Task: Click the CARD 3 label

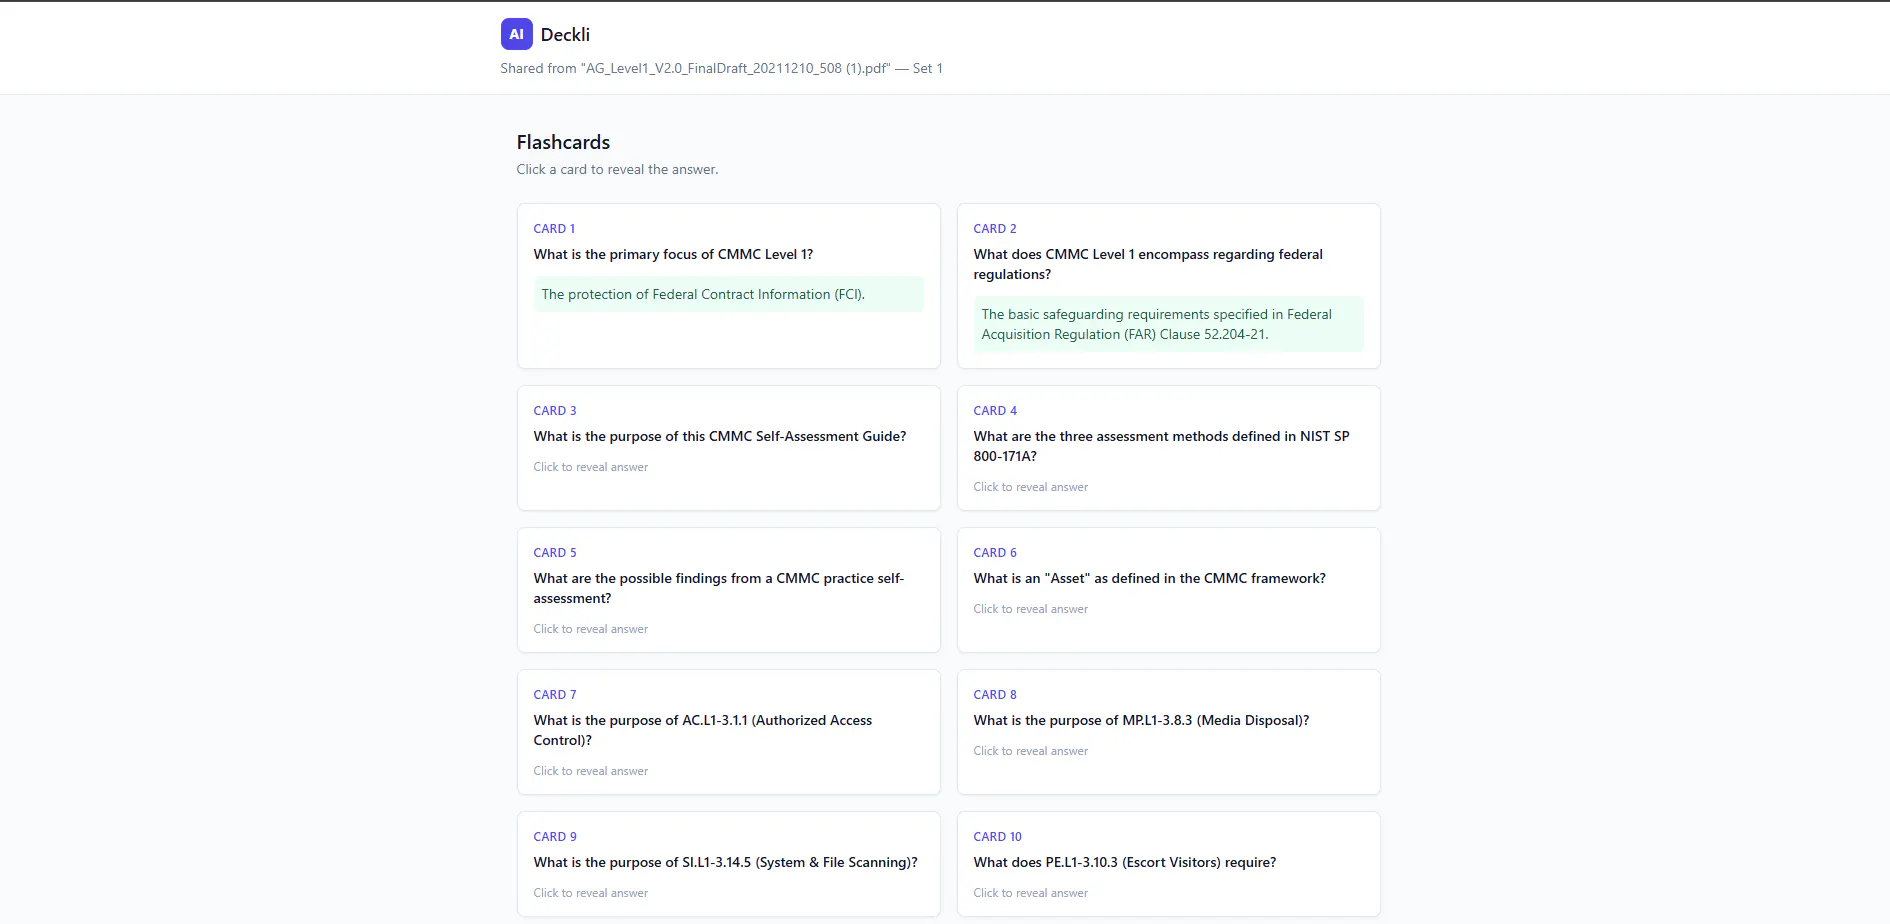Action: (555, 411)
